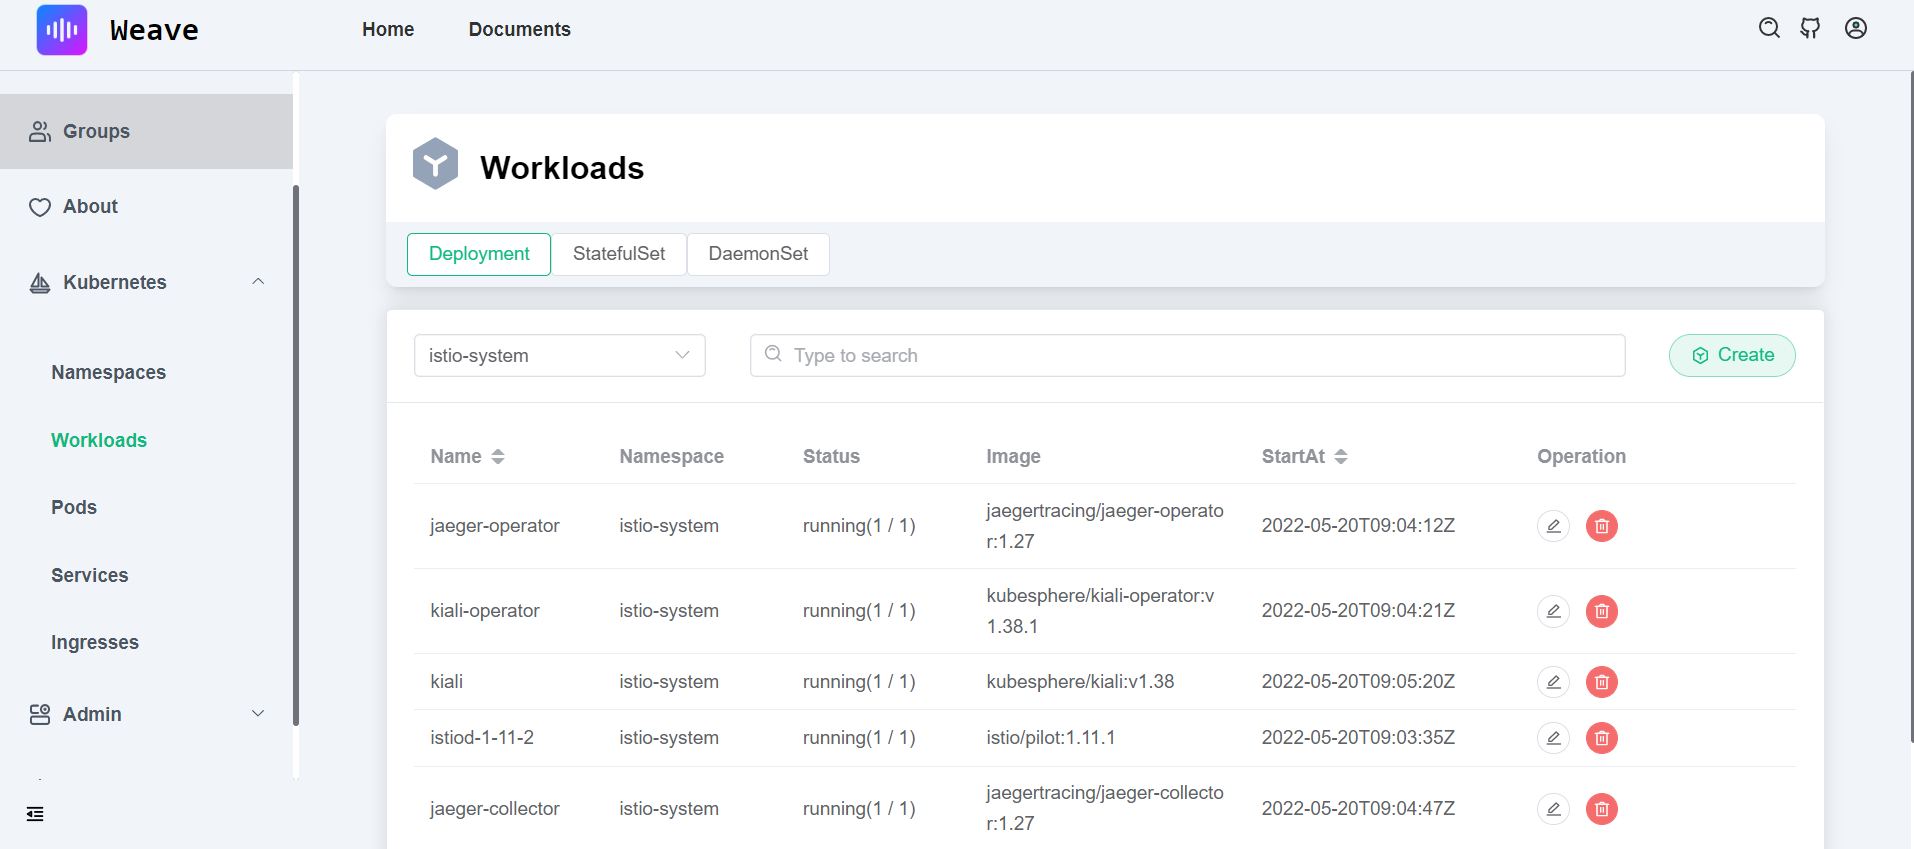Edit the kiali deployment

coord(1553,682)
